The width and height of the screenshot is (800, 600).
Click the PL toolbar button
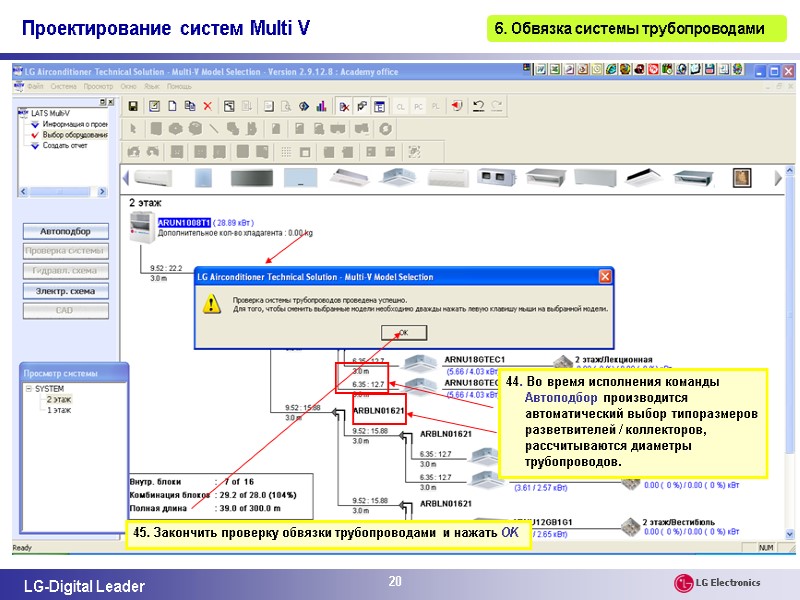click(436, 107)
